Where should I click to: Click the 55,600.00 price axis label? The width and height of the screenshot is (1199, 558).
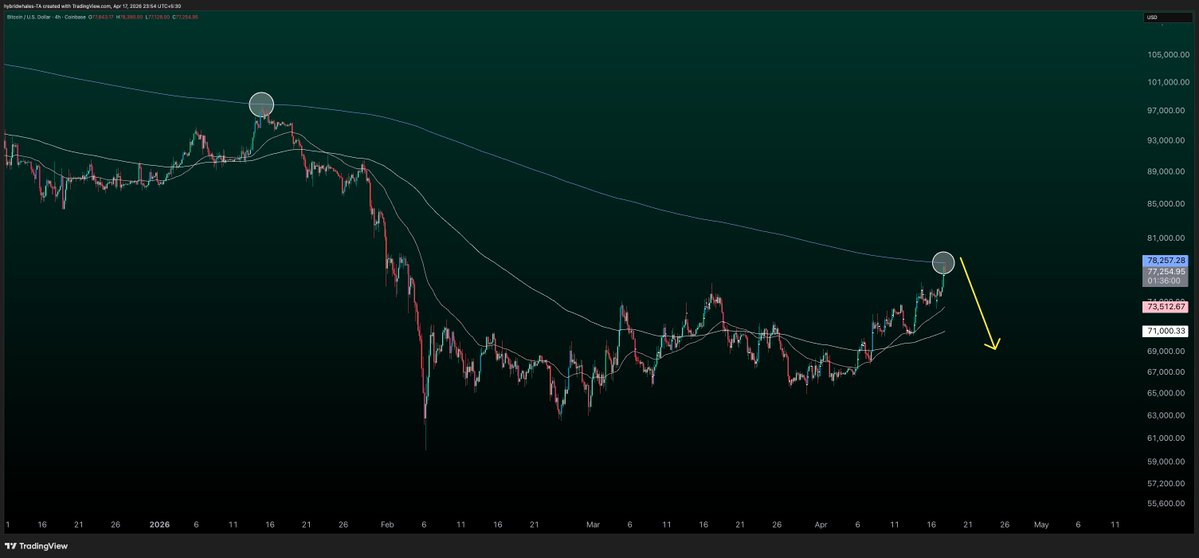(1166, 504)
